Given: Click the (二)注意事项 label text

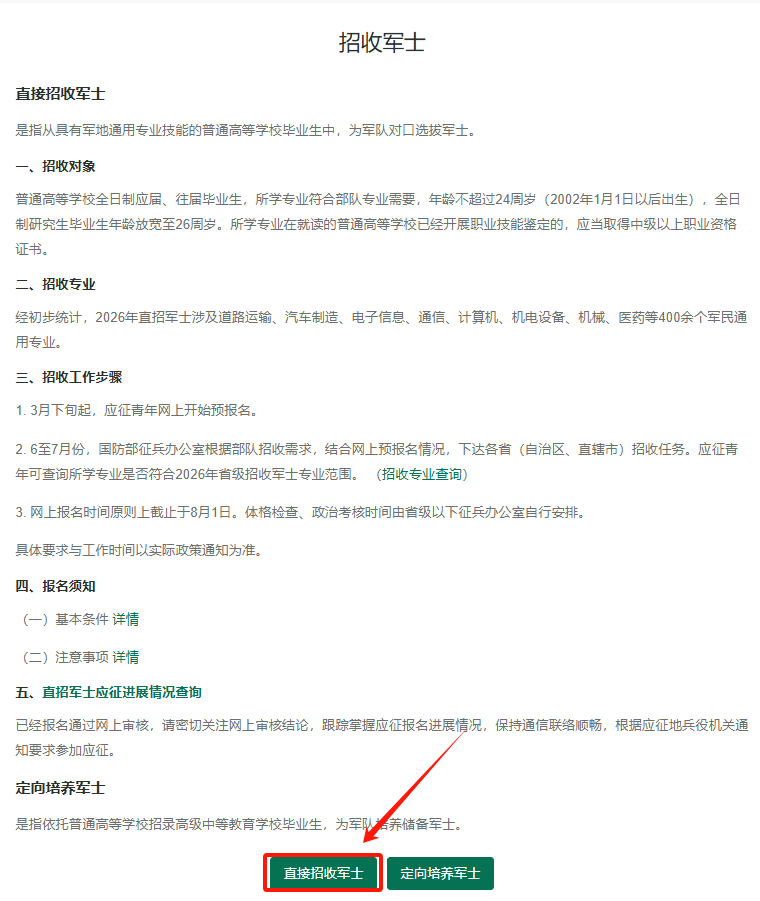Looking at the screenshot, I should 65,657.
